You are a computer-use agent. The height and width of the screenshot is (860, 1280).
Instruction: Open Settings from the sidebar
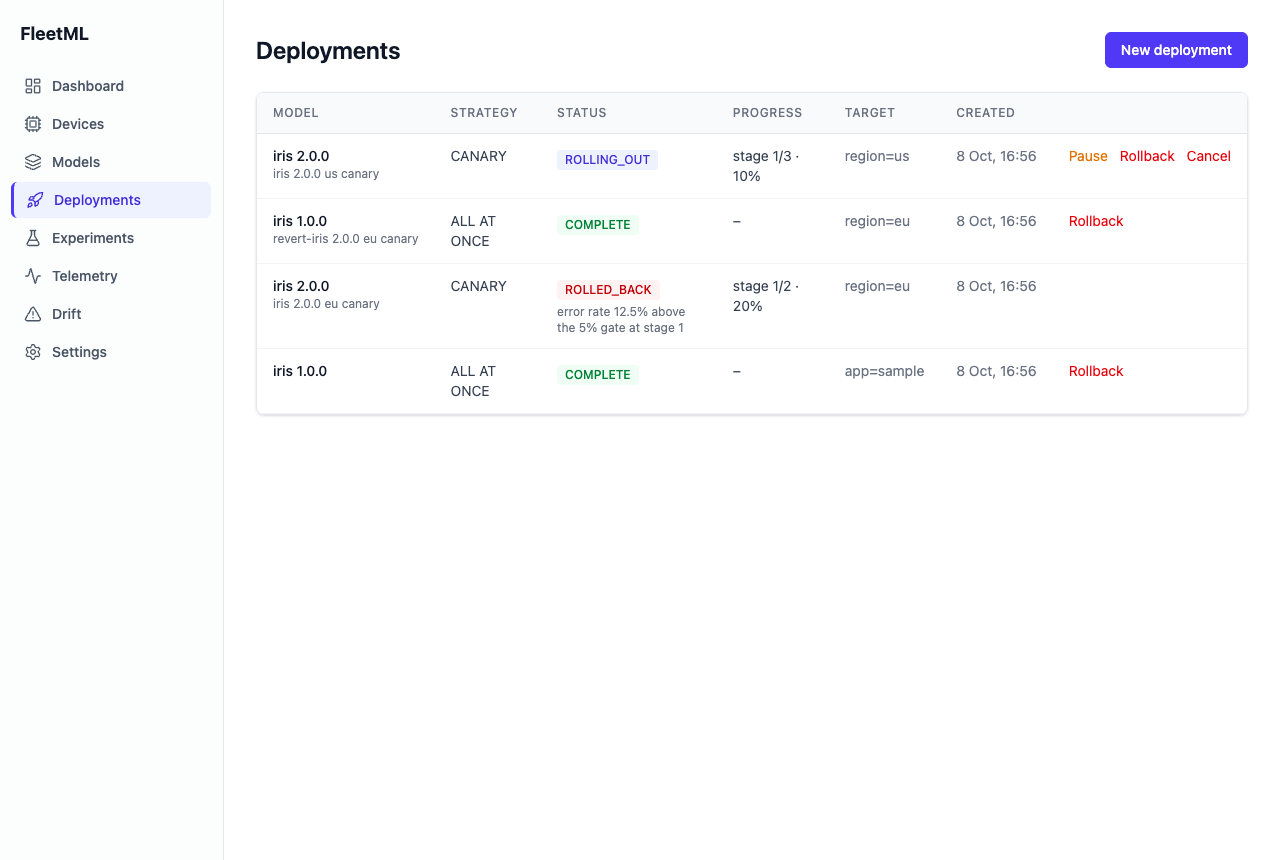coord(111,352)
